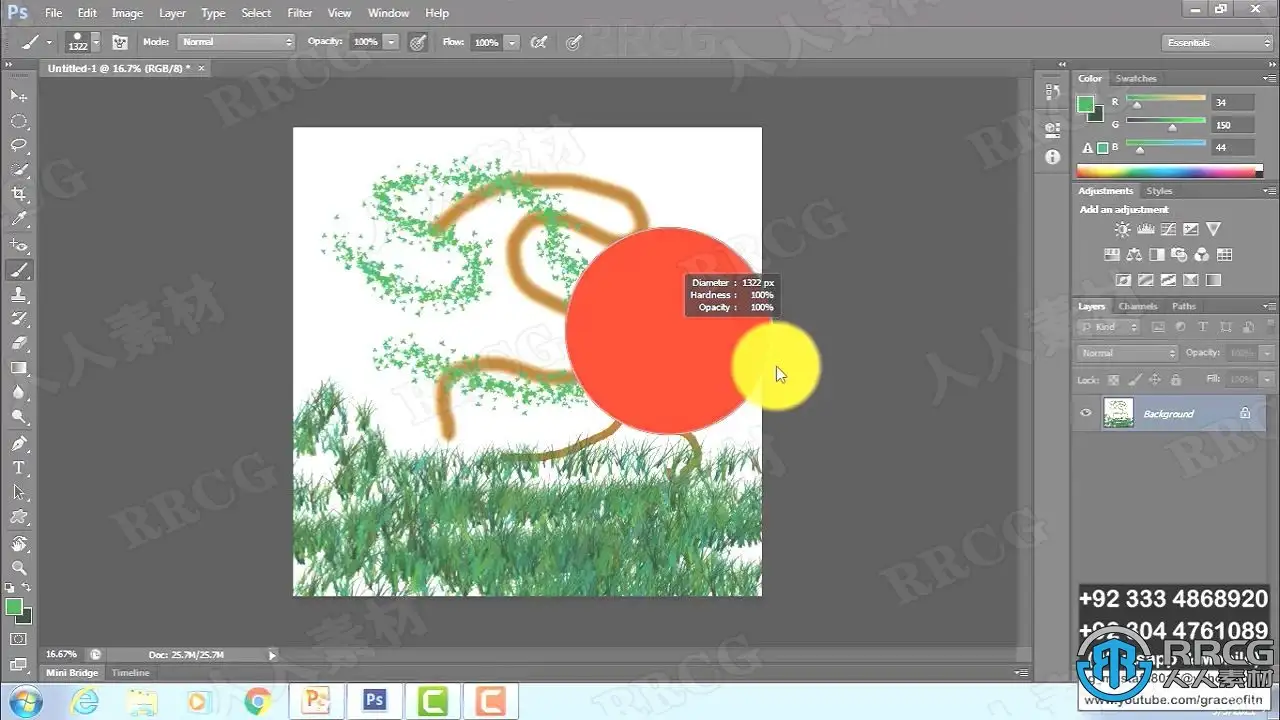Add a Color Balance adjustment

coord(1134,255)
